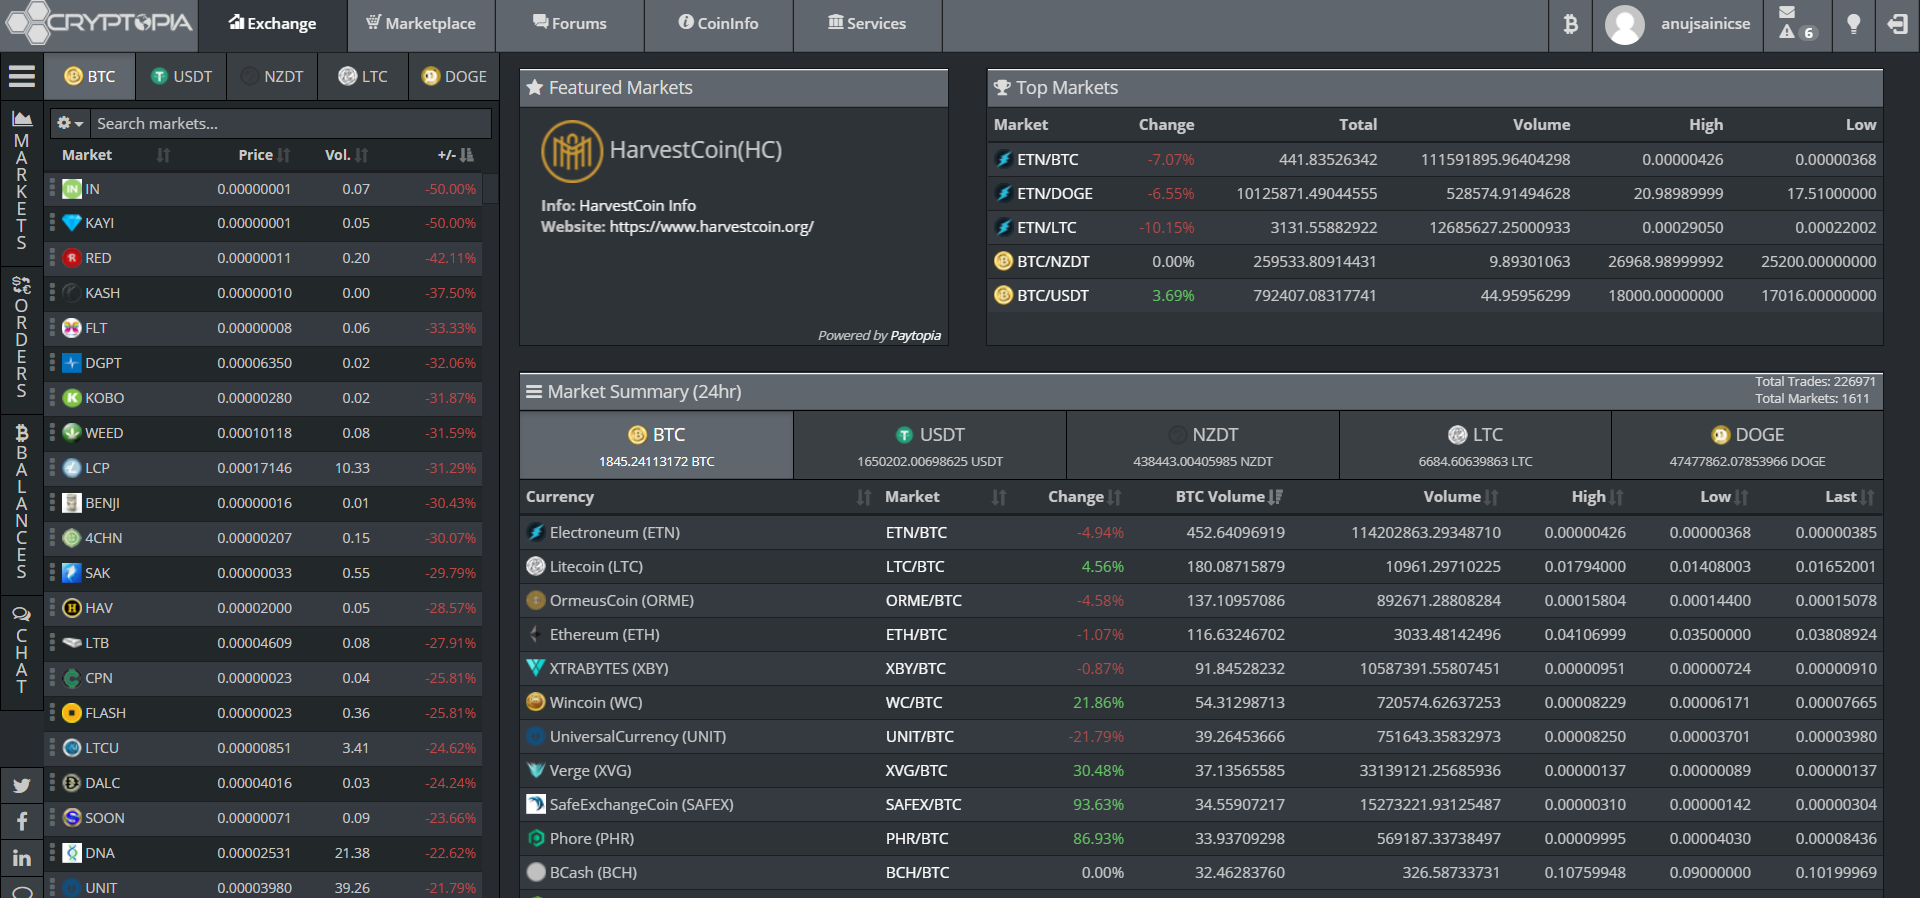Click the sidebar market list scrollbar
This screenshot has height=898, width=1920.
490,190
